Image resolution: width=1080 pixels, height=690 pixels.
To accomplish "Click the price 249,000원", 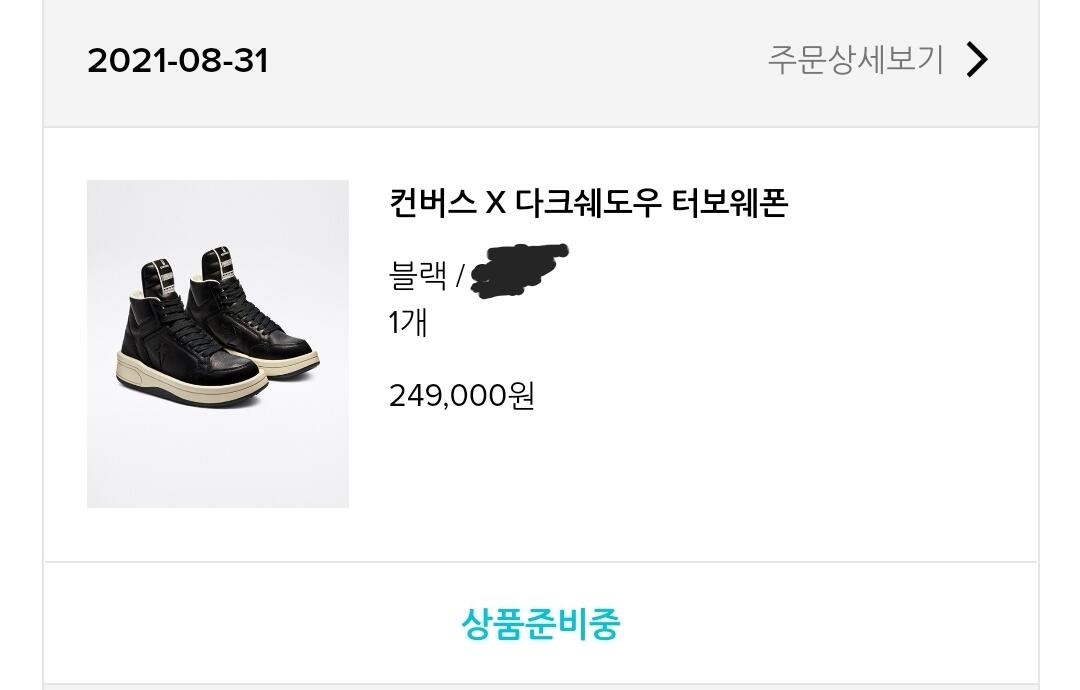I will point(461,396).
